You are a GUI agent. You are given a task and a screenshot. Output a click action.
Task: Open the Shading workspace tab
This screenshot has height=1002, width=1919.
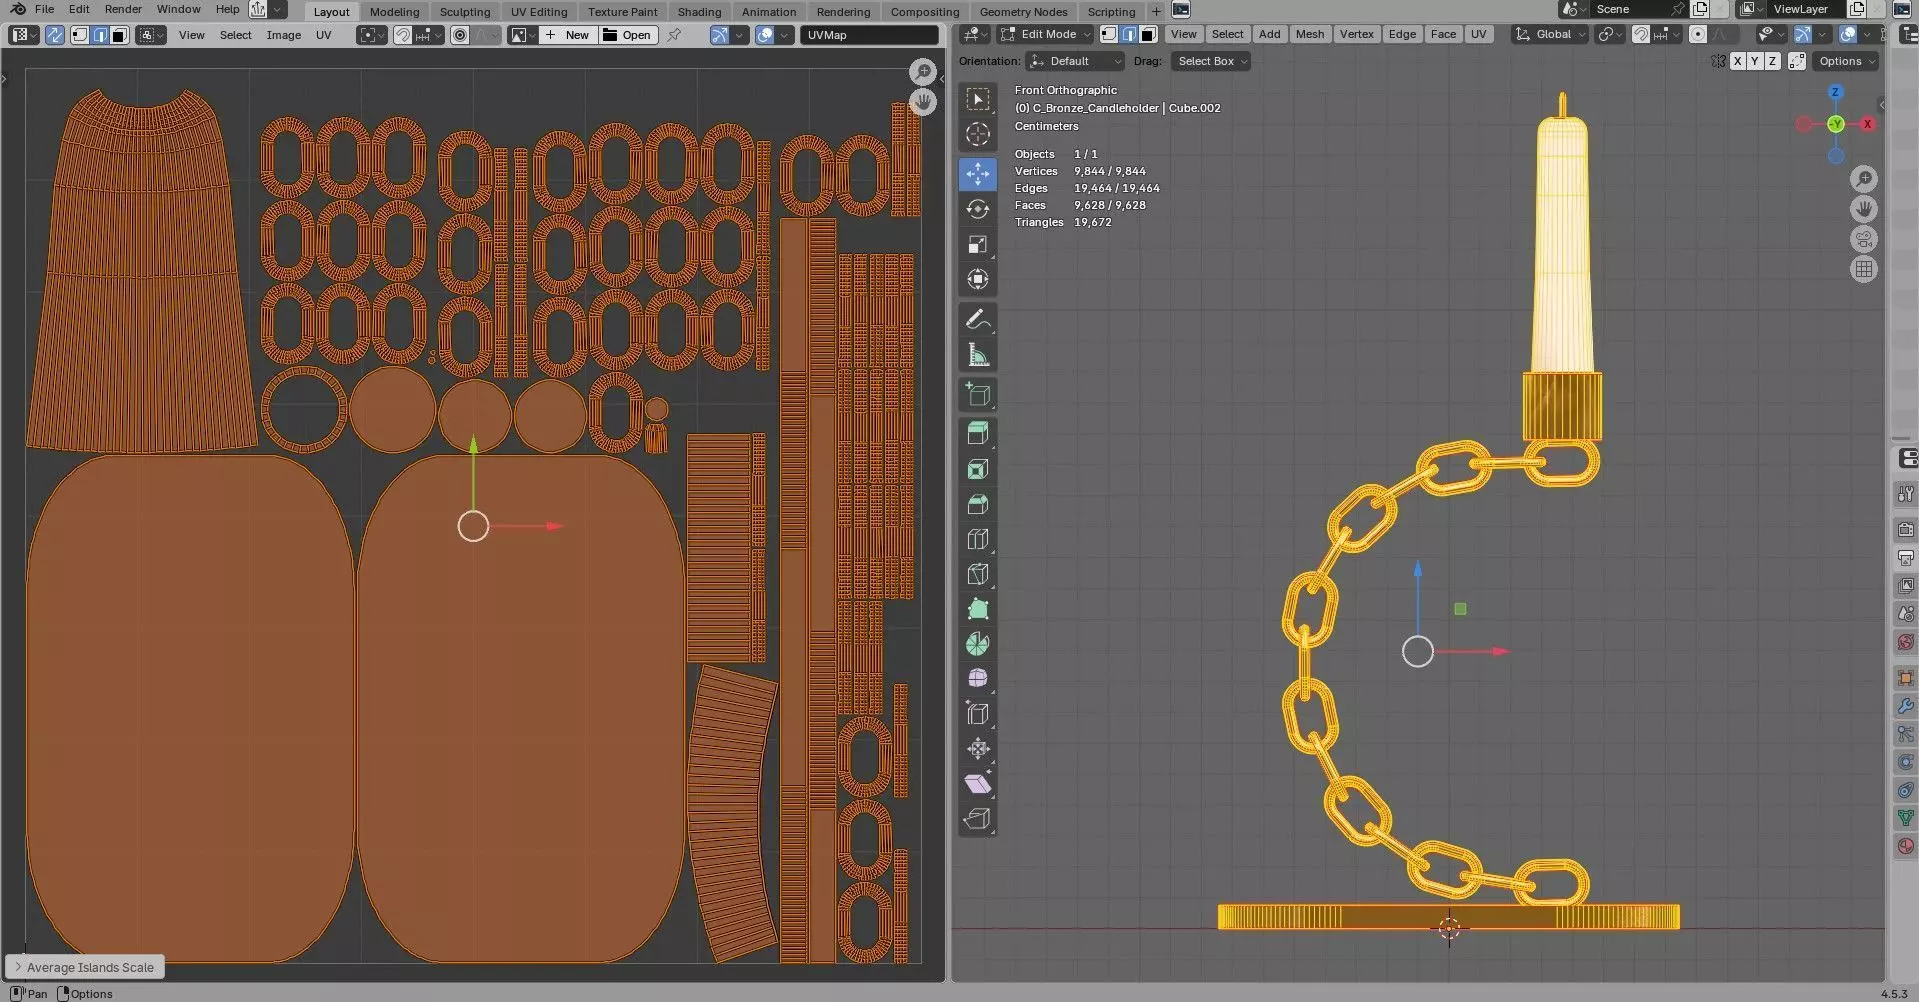(x=699, y=11)
